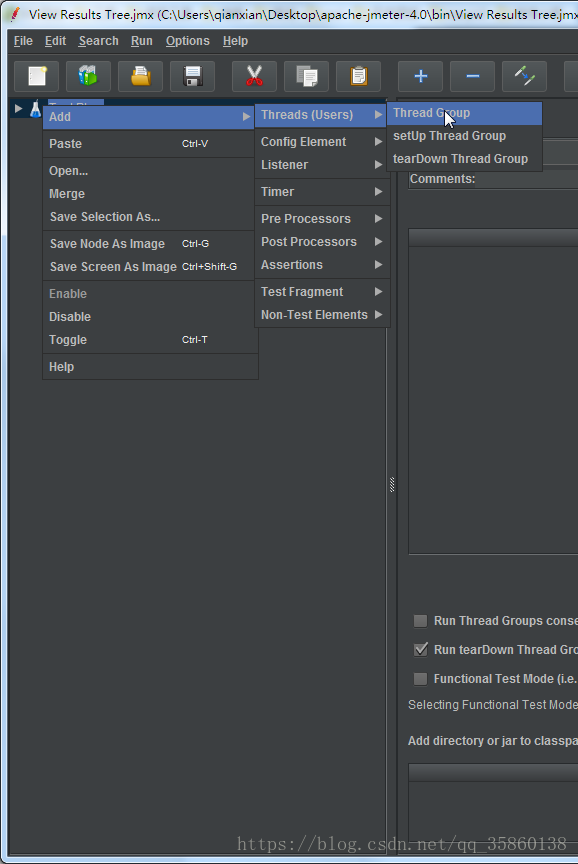Open the Help menu in menu bar

pos(235,41)
